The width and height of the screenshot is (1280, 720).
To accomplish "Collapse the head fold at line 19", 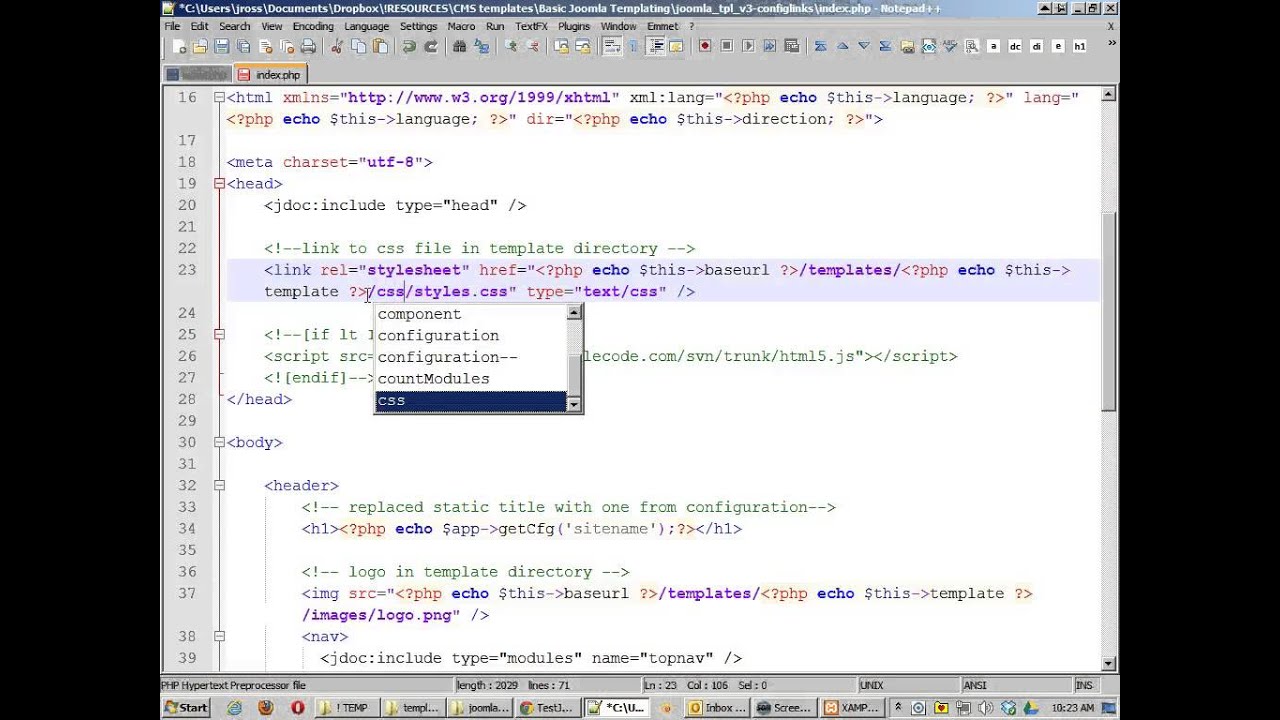I will click(219, 184).
